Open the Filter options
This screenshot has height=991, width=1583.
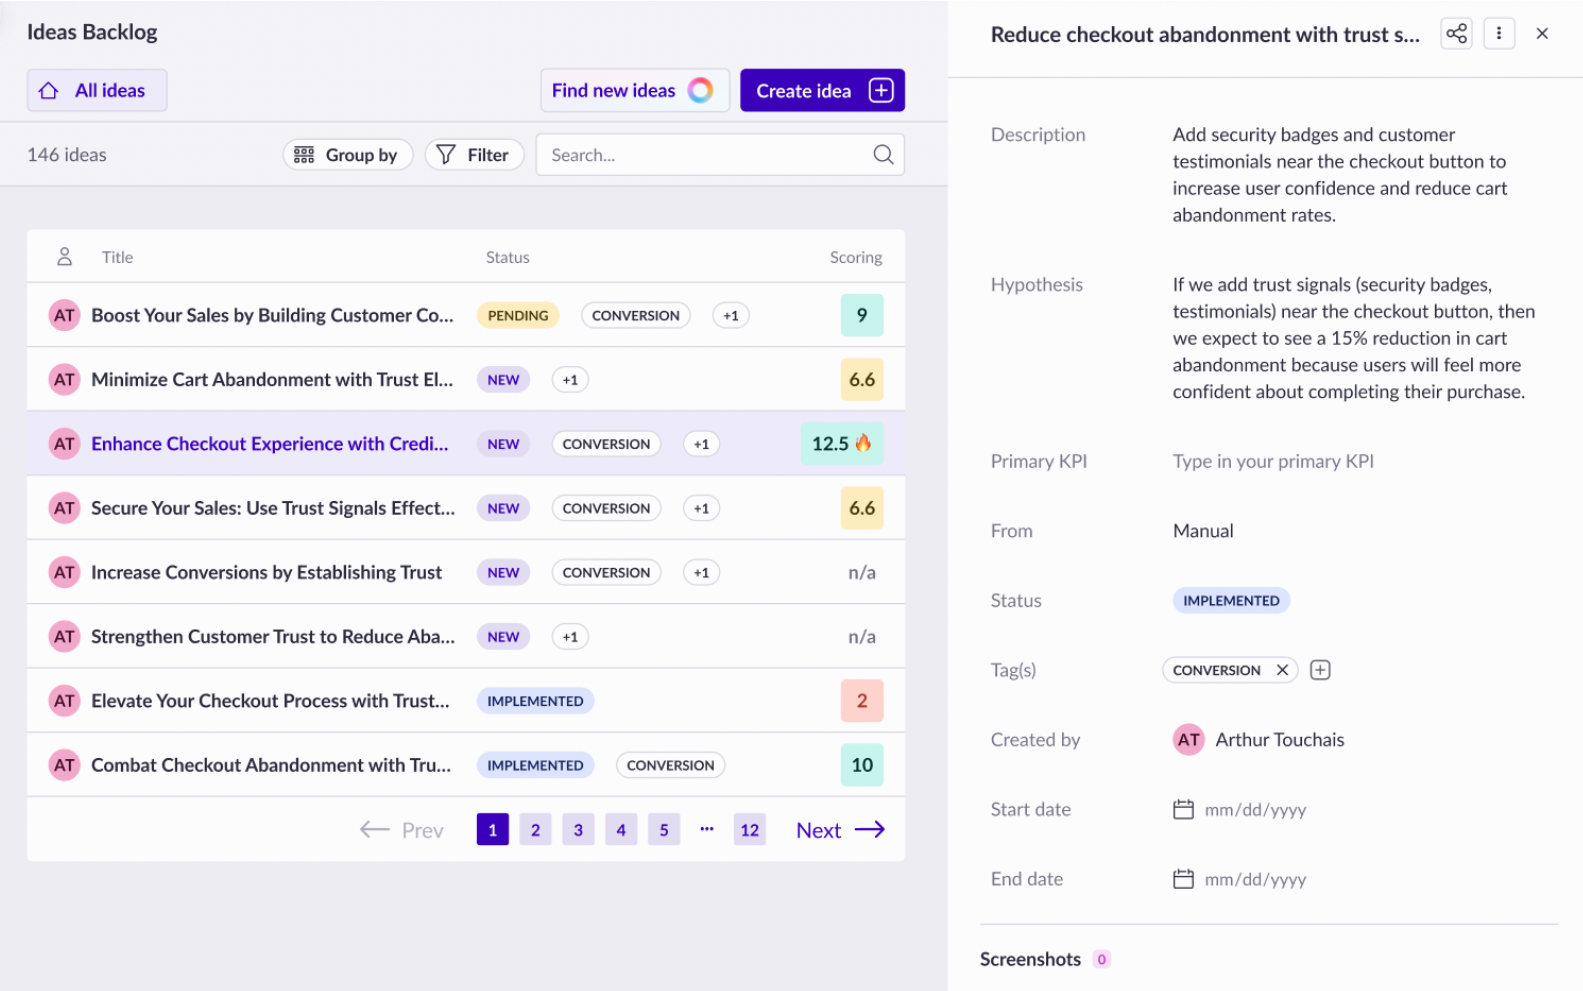(x=474, y=155)
